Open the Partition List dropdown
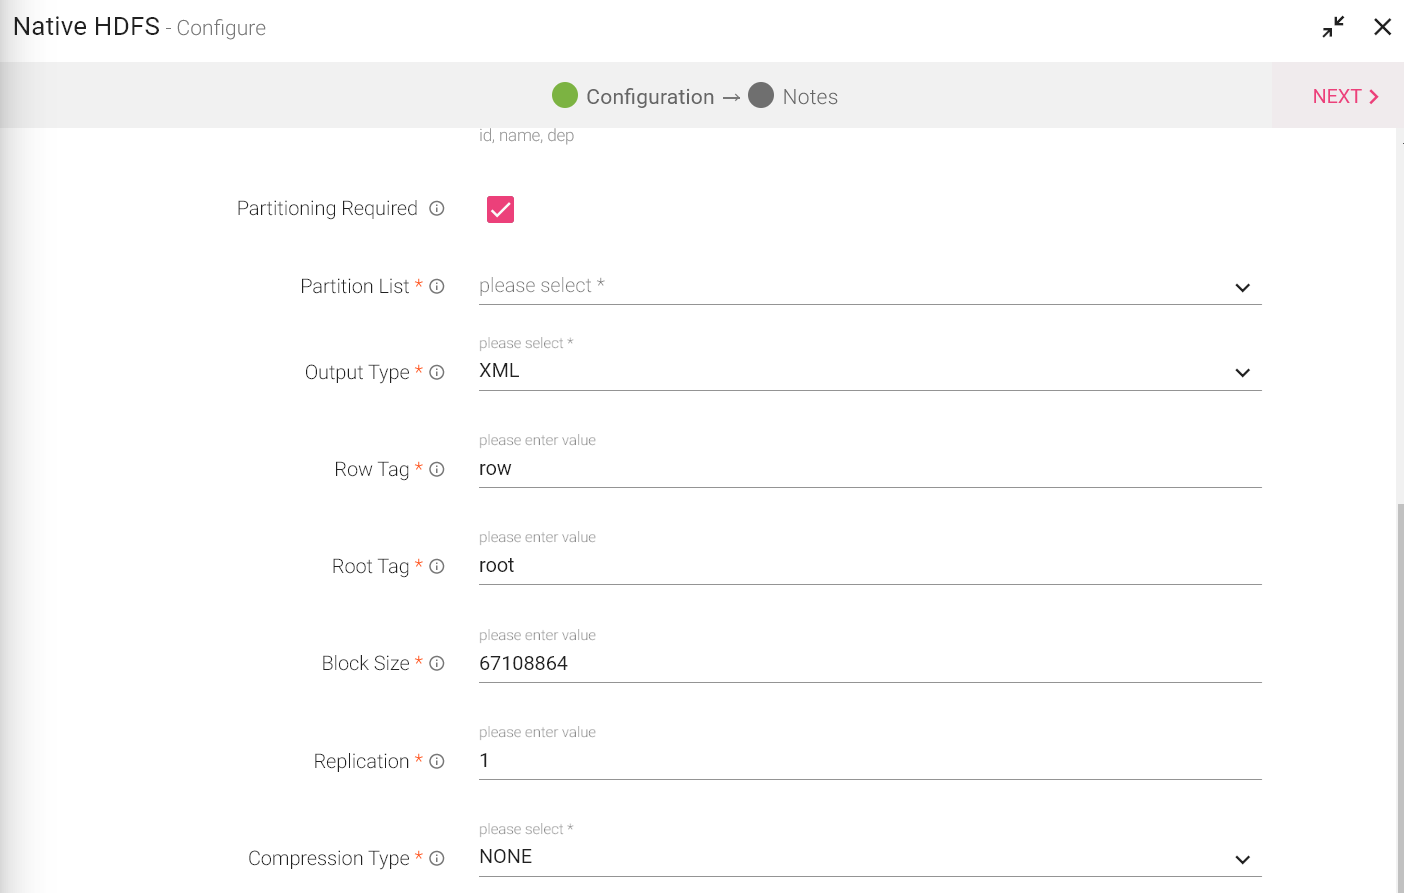The image size is (1404, 893). pyautogui.click(x=868, y=287)
